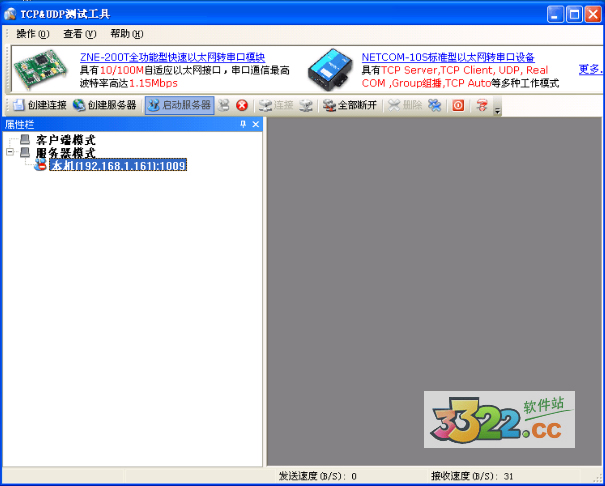This screenshot has height=486, width=605.
Task: Click the NETCOM-10S device image
Action: click(331, 69)
